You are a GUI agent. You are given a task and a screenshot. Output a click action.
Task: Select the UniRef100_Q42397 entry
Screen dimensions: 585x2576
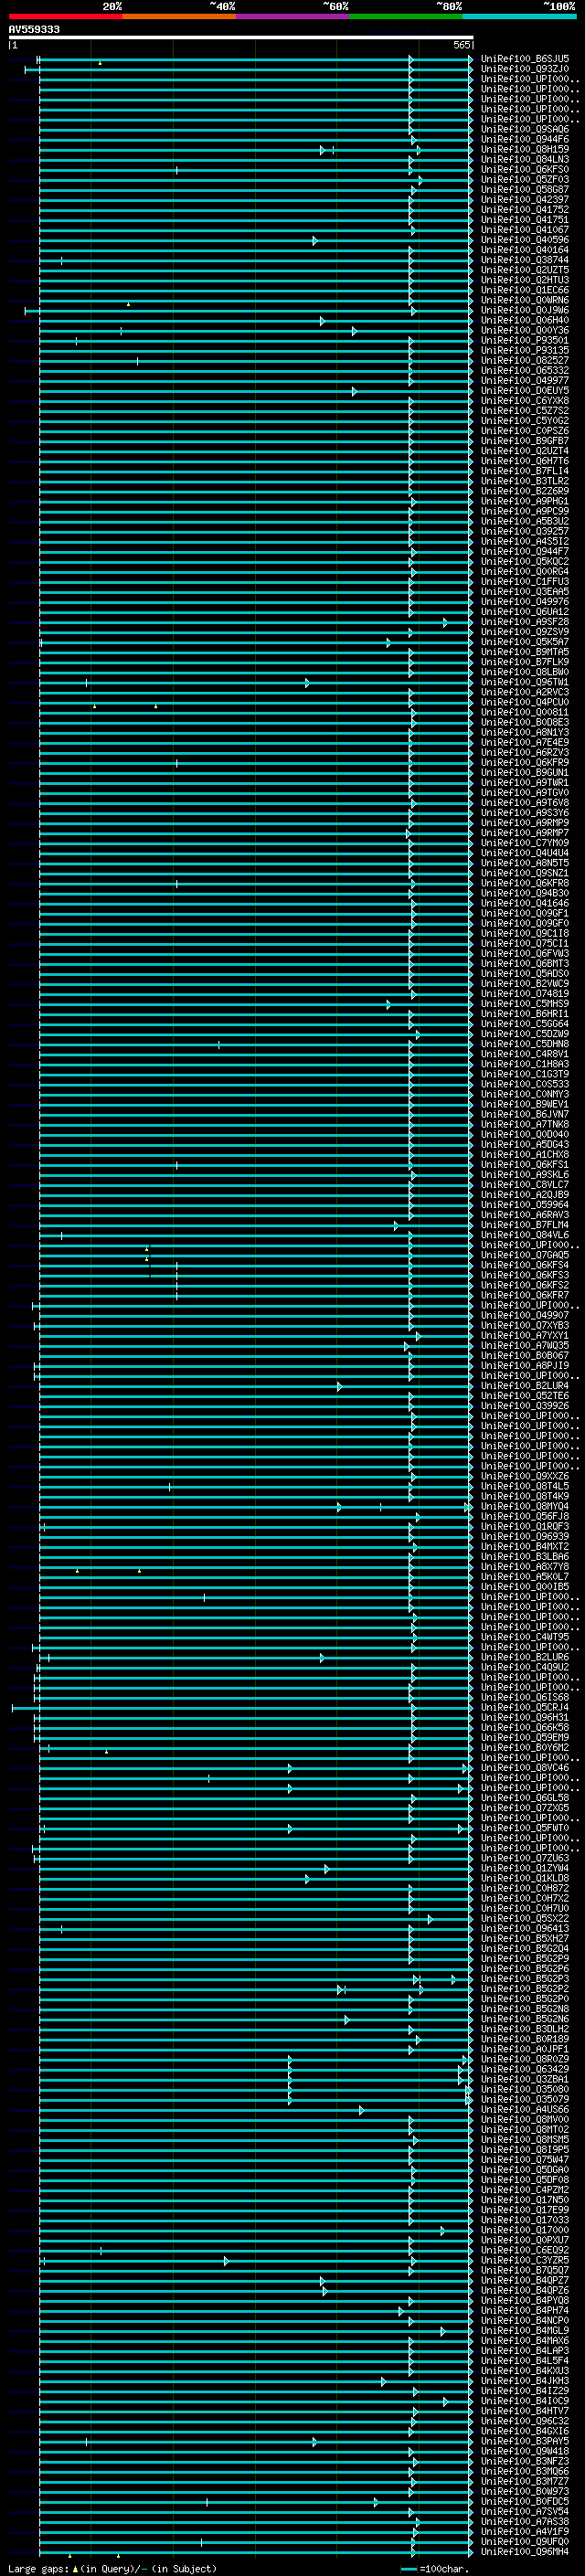coord(525,199)
